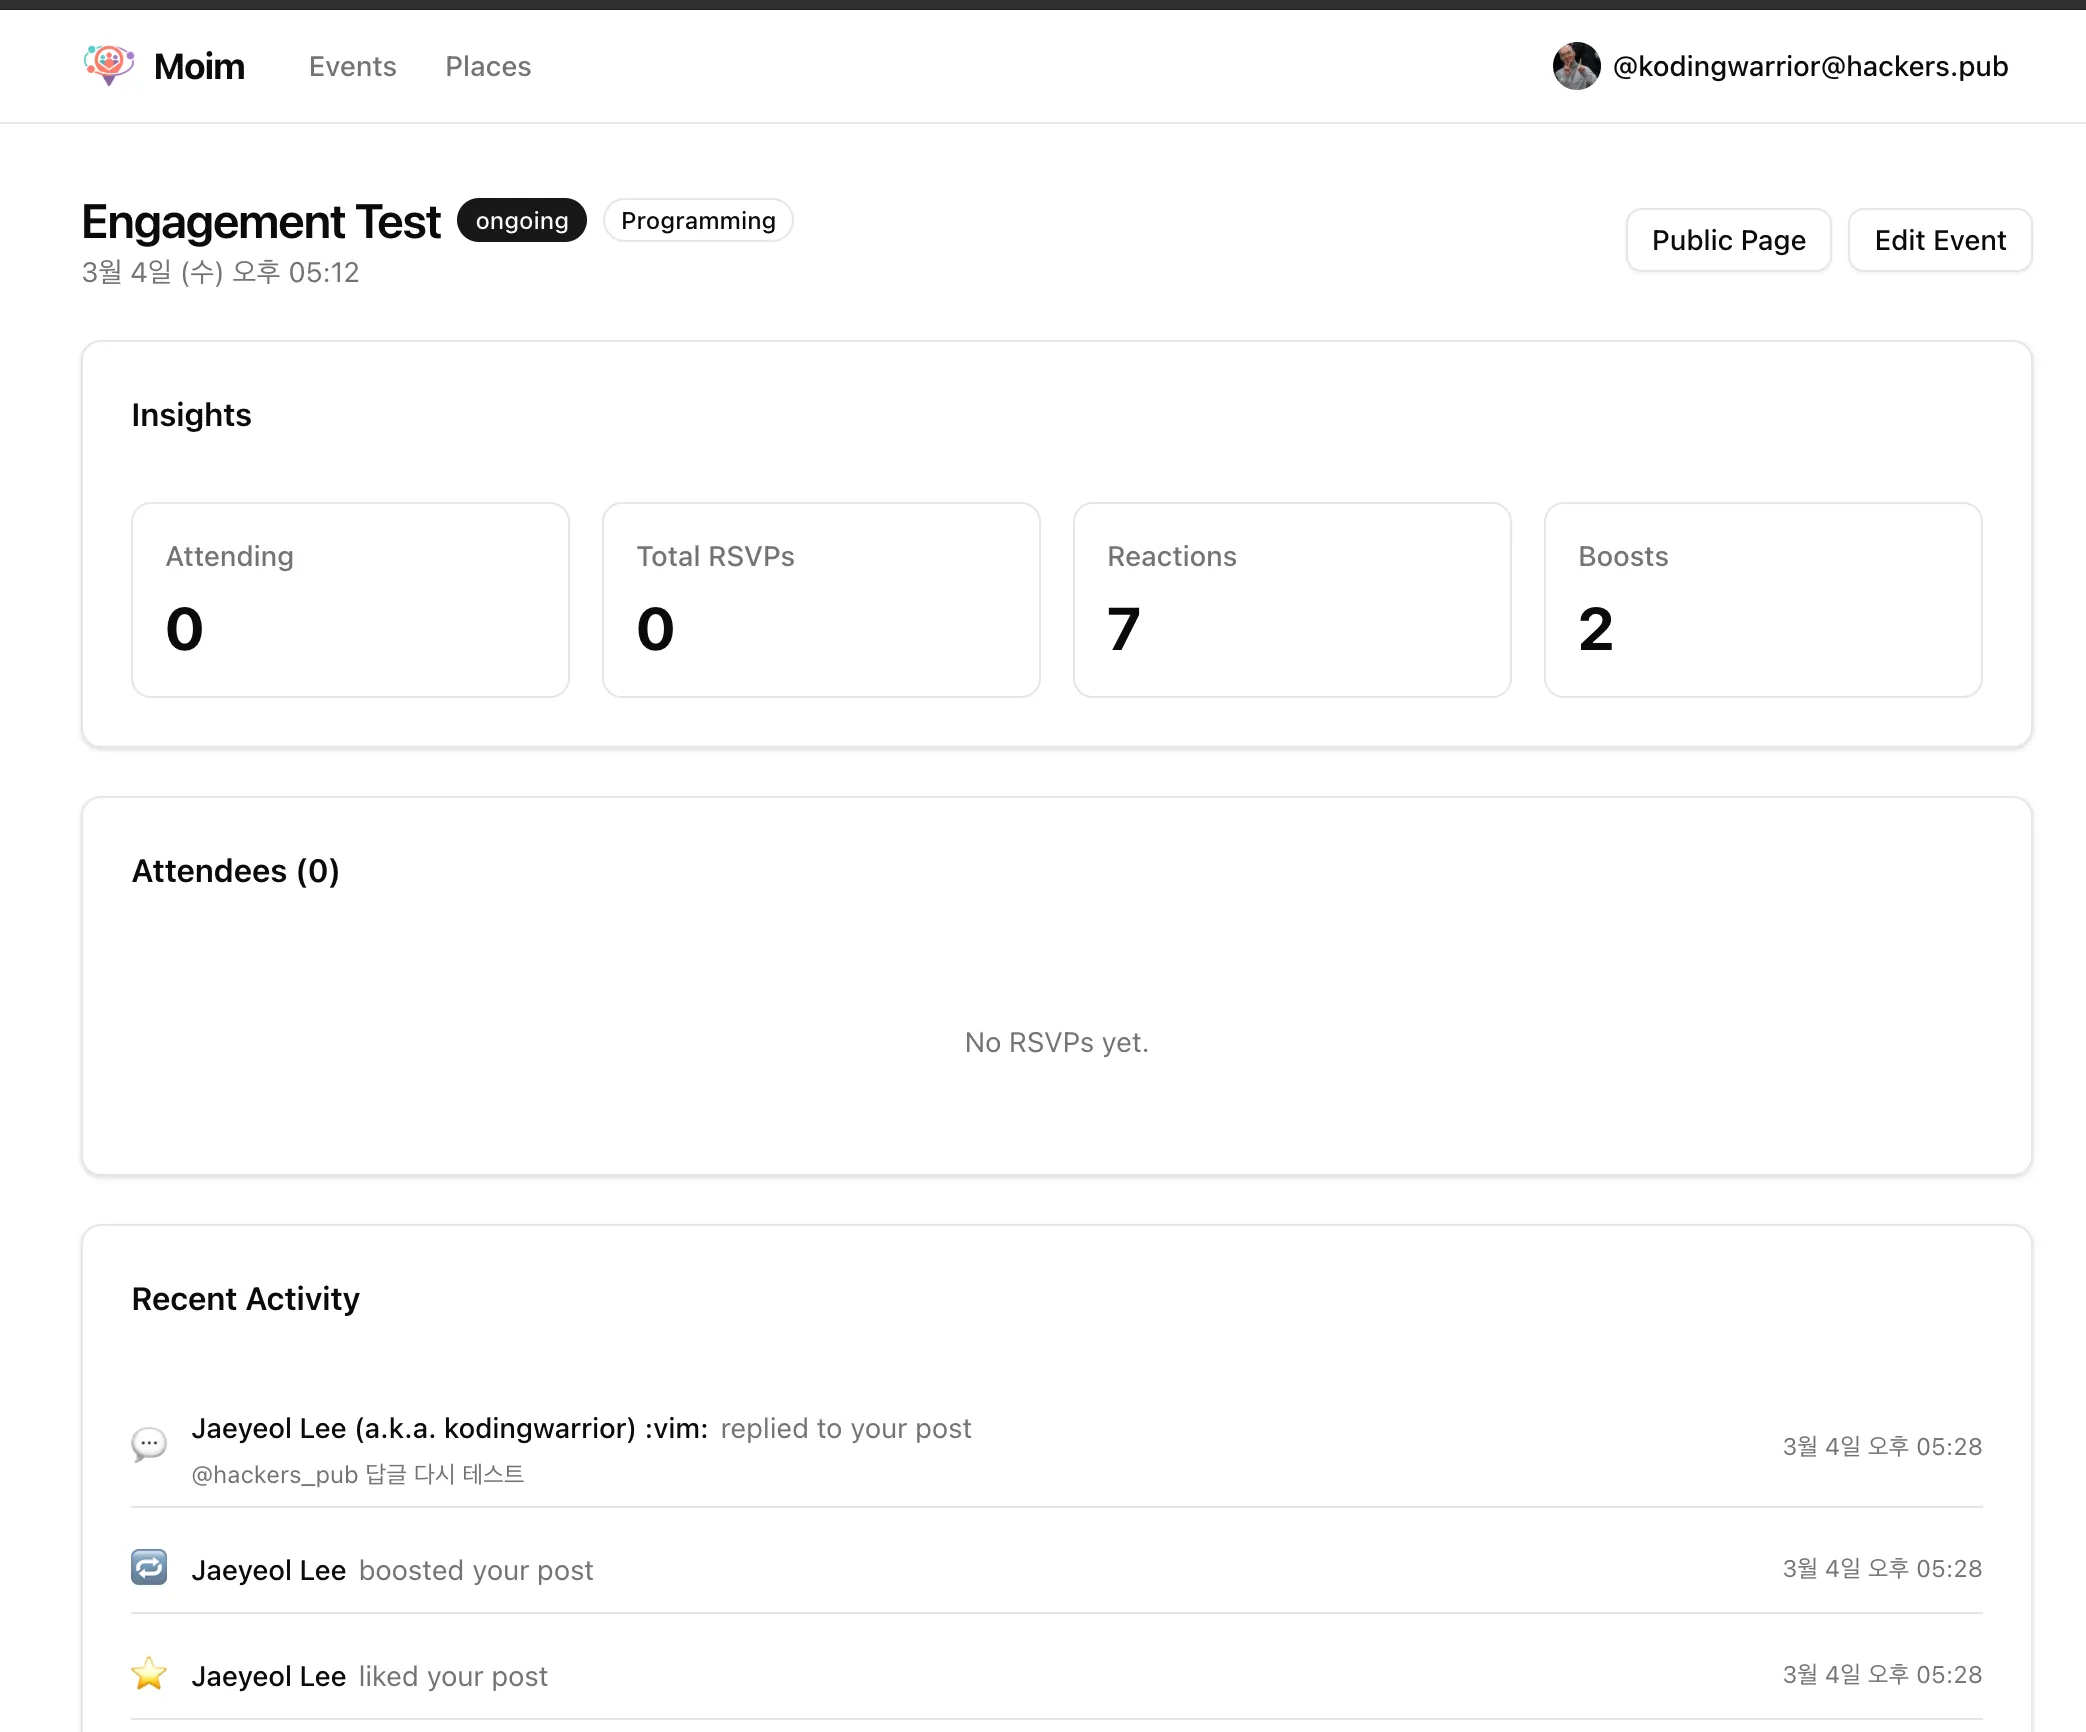Viewport: 2086px width, 1732px height.
Task: Select the Reactions insight card
Action: (1291, 599)
